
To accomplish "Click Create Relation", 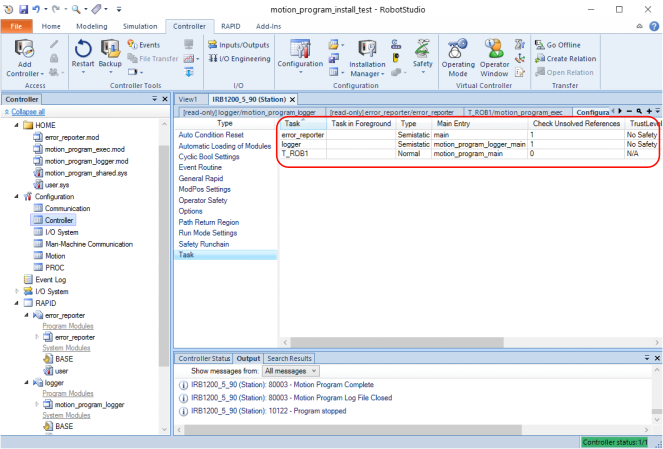I will pos(565,58).
